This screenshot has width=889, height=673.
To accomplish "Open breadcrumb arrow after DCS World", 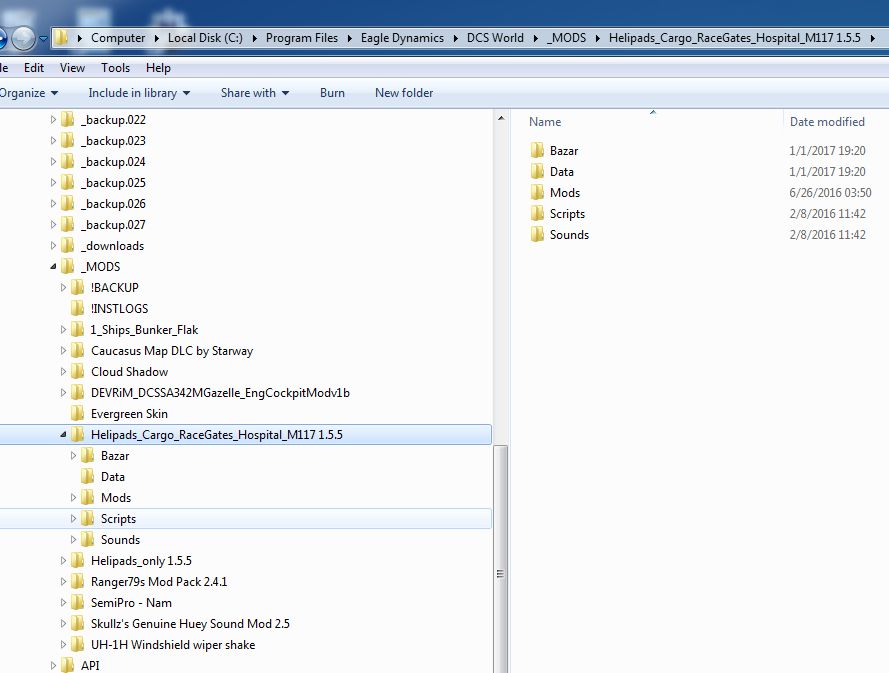I will pyautogui.click(x=535, y=38).
